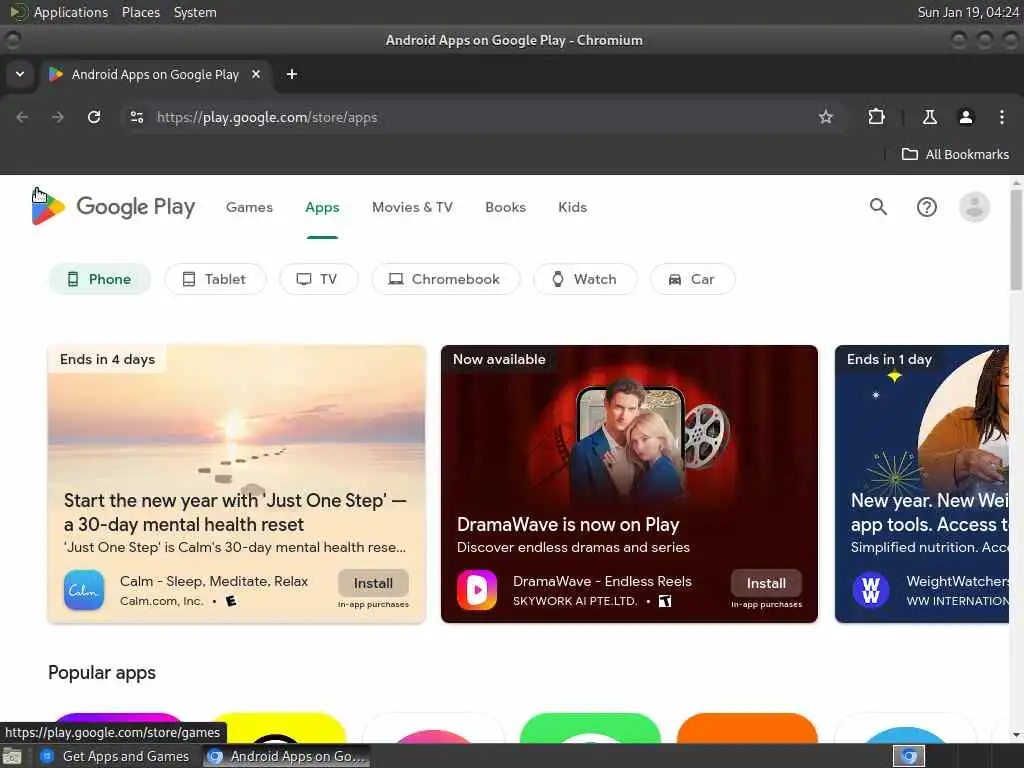Viewport: 1024px width, 768px height.
Task: Open the Chrome Labs flask icon
Action: pyautogui.click(x=929, y=117)
